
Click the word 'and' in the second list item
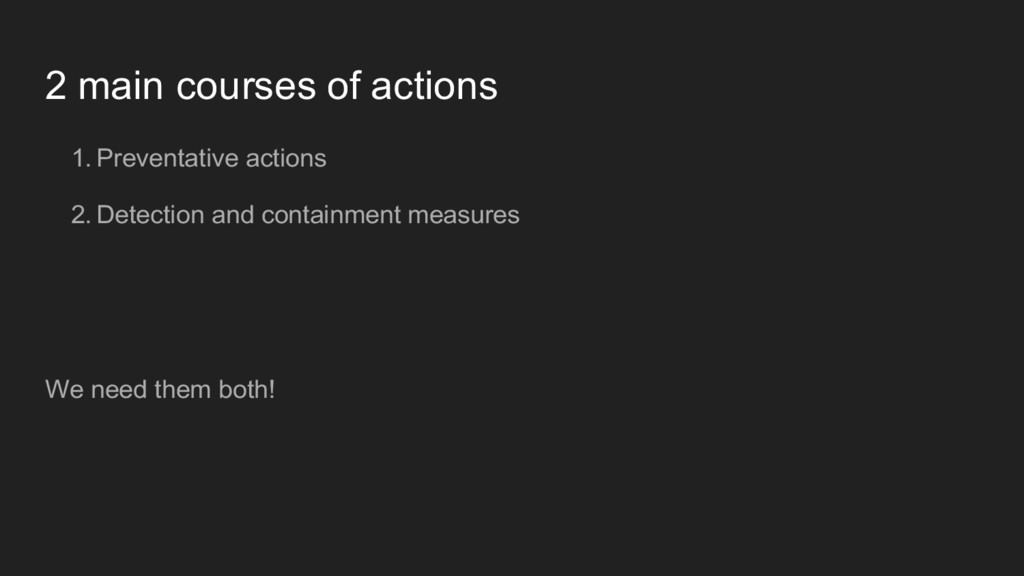tap(232, 215)
